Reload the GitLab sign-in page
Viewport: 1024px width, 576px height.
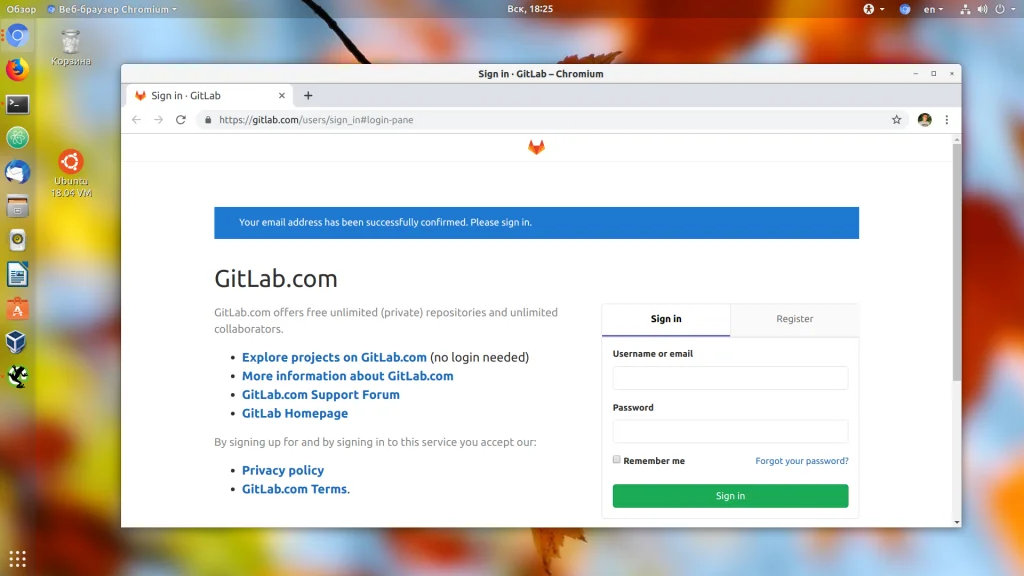181,120
